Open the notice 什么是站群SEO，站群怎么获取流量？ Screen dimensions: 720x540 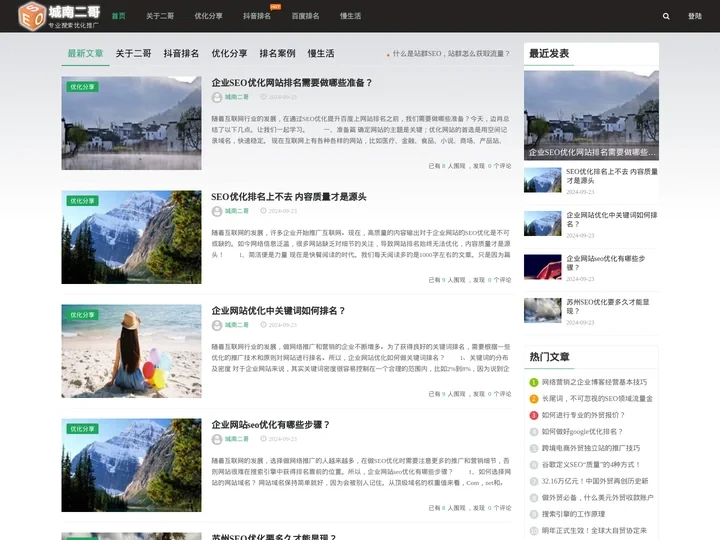click(451, 54)
